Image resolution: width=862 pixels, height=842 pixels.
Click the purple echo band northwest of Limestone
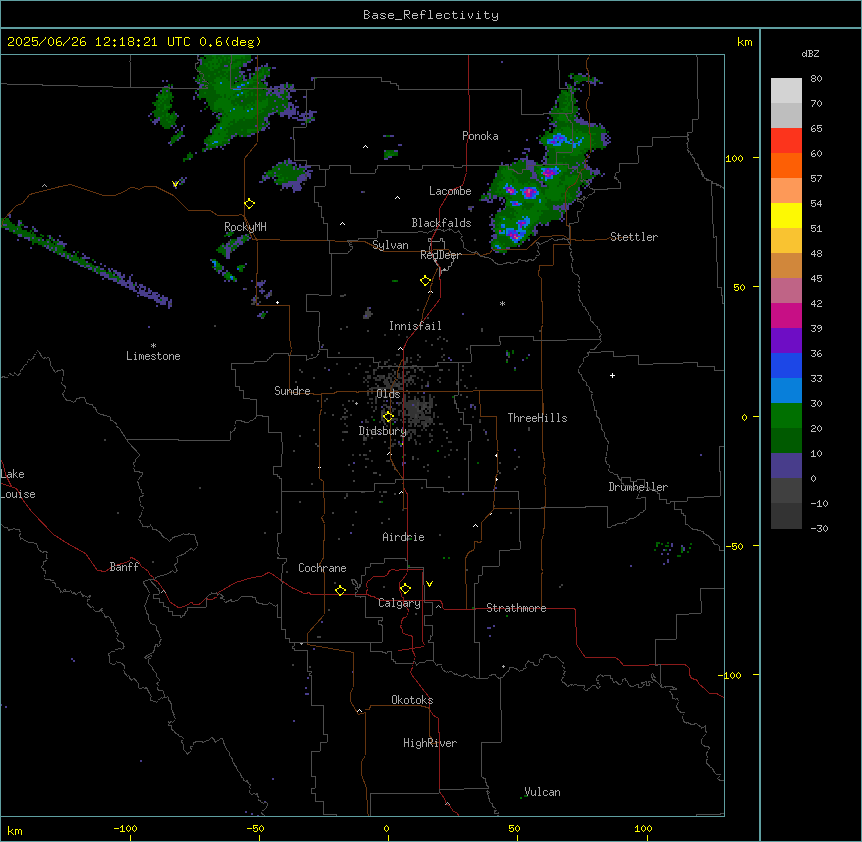tap(88, 263)
